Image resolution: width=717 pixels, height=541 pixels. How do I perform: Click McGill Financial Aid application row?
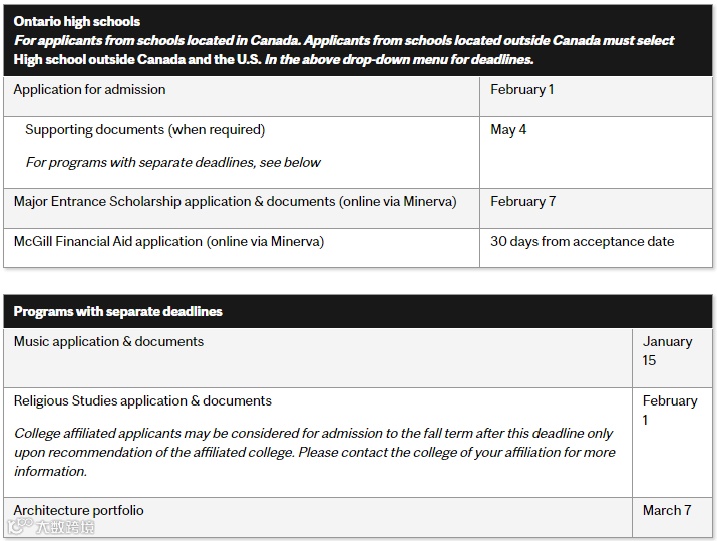tap(169, 241)
